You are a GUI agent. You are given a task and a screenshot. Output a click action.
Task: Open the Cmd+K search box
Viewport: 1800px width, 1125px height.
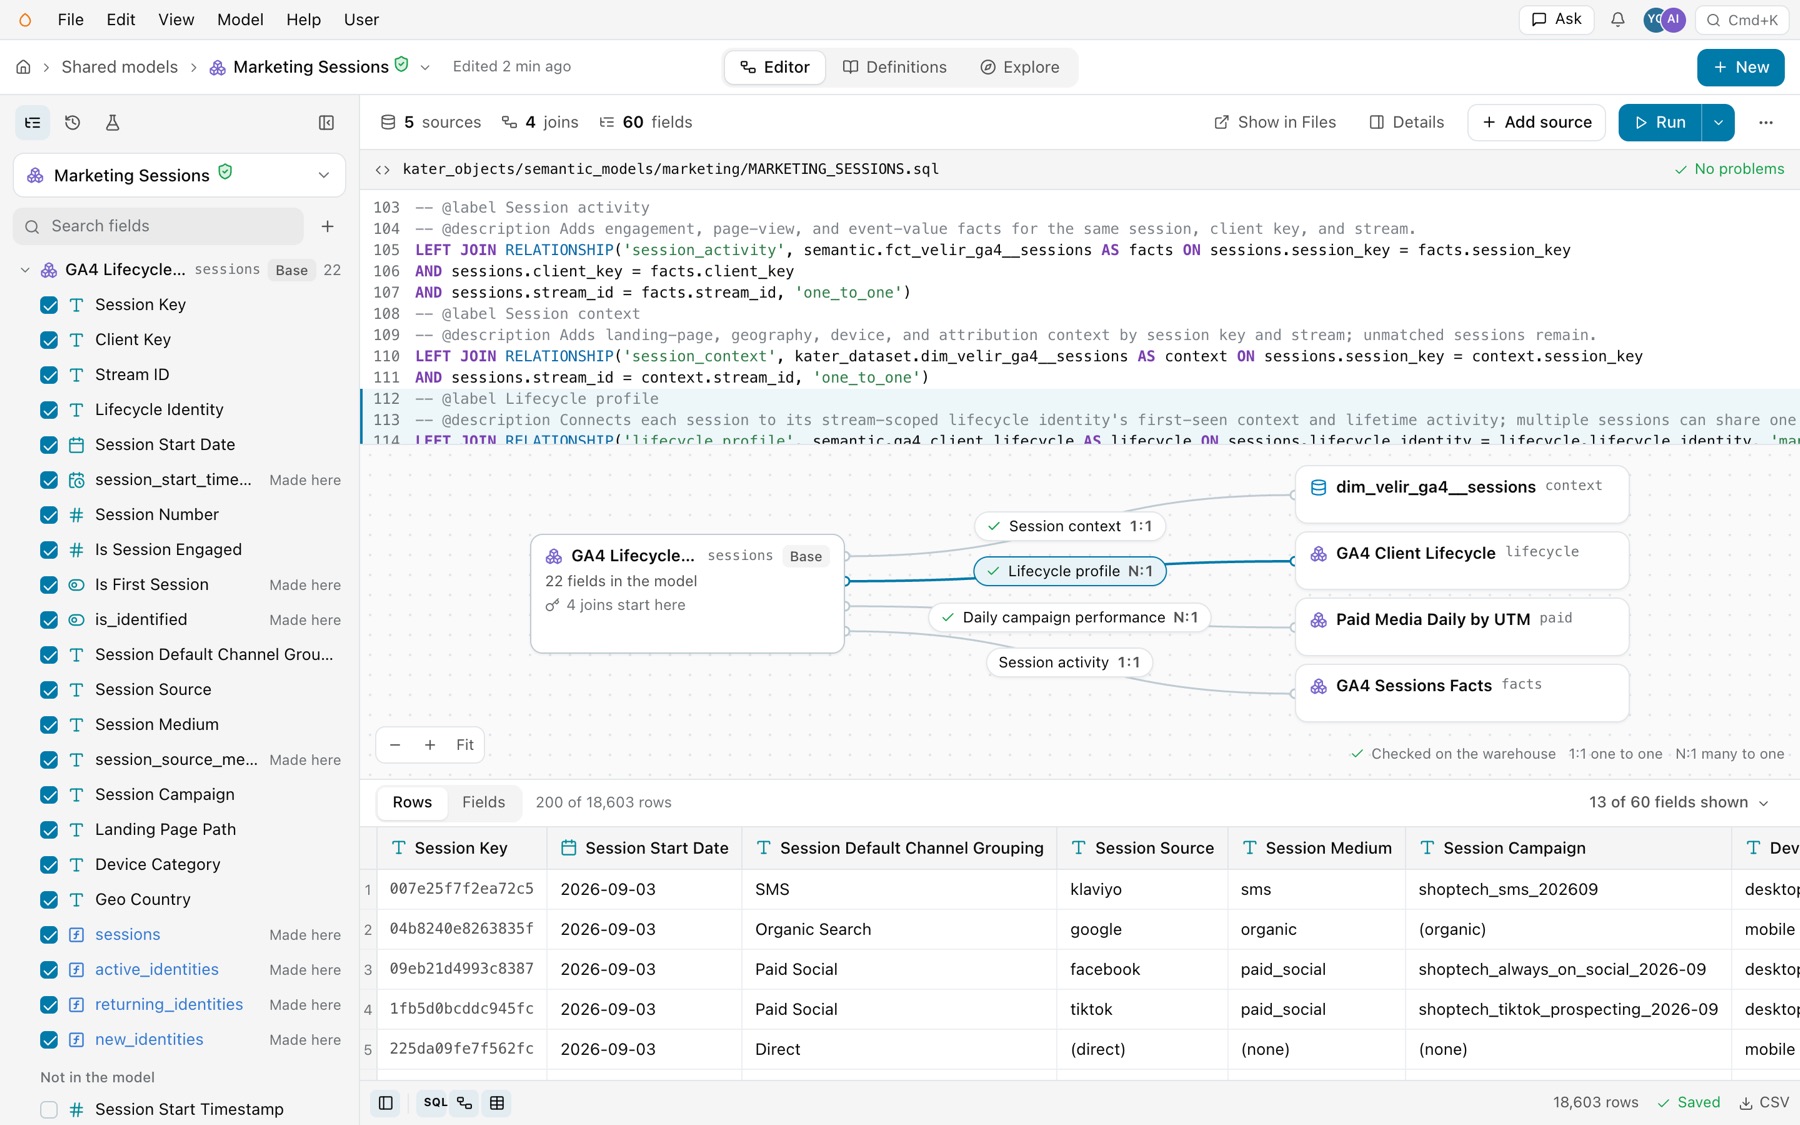click(1743, 20)
